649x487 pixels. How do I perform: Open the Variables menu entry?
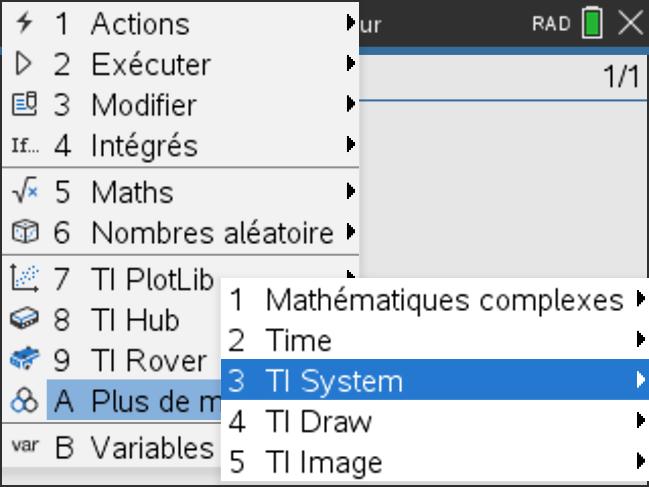pyautogui.click(x=150, y=447)
